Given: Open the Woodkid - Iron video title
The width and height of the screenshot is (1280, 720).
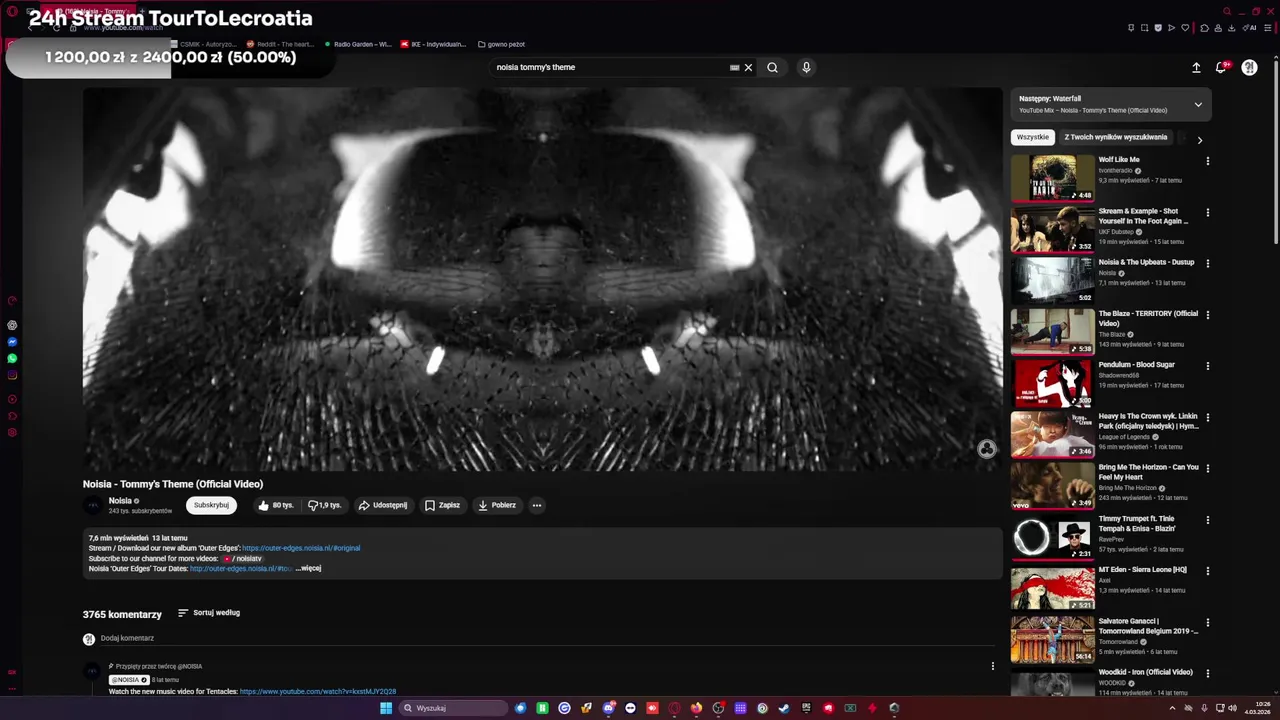Looking at the screenshot, I should click(x=1145, y=672).
